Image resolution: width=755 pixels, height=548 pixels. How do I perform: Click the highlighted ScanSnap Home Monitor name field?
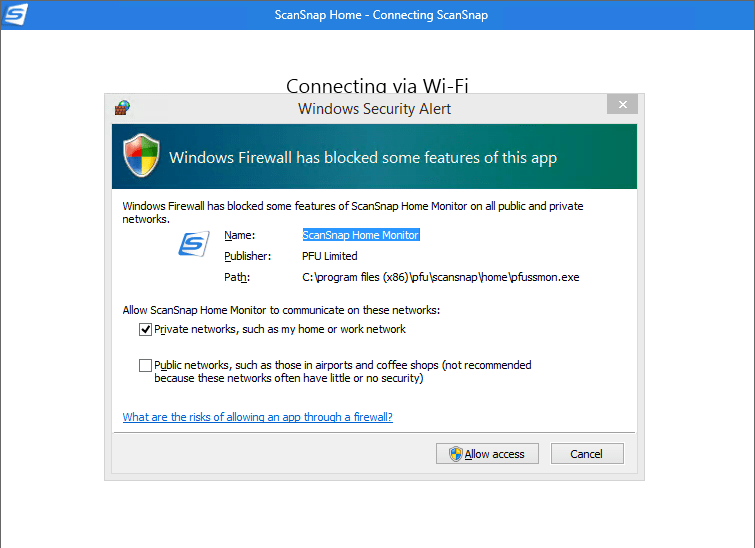click(x=361, y=235)
